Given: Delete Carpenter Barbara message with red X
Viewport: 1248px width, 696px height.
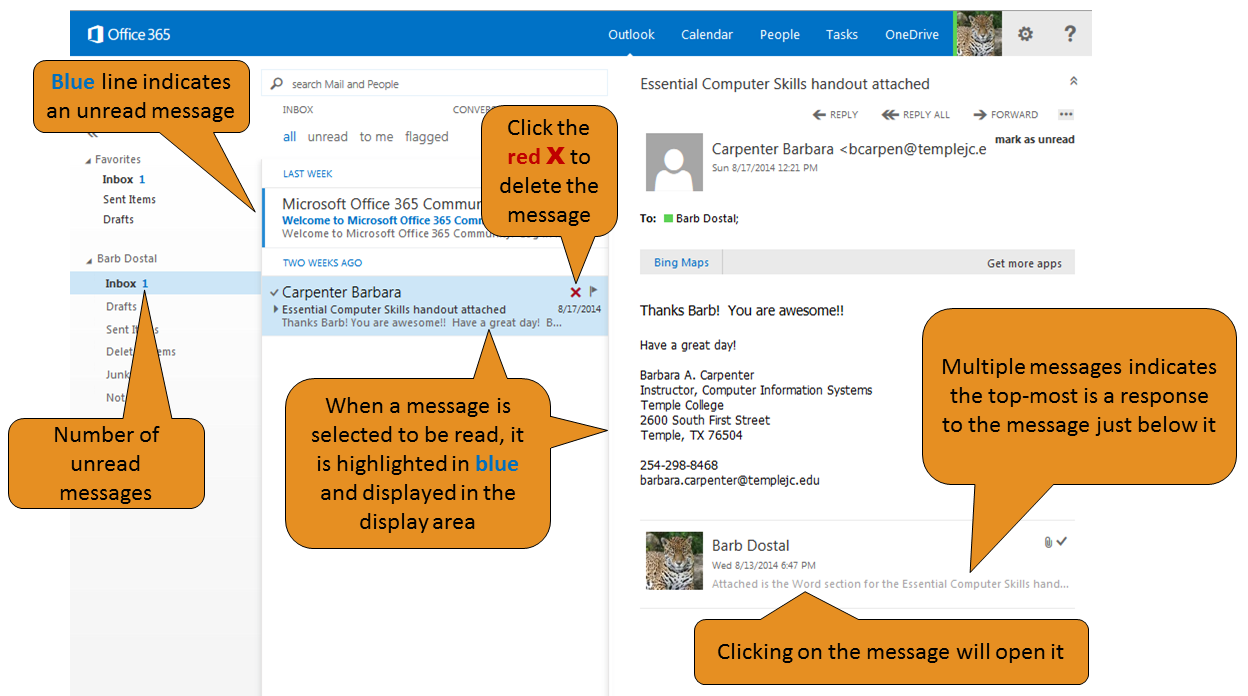Looking at the screenshot, I should pyautogui.click(x=575, y=292).
